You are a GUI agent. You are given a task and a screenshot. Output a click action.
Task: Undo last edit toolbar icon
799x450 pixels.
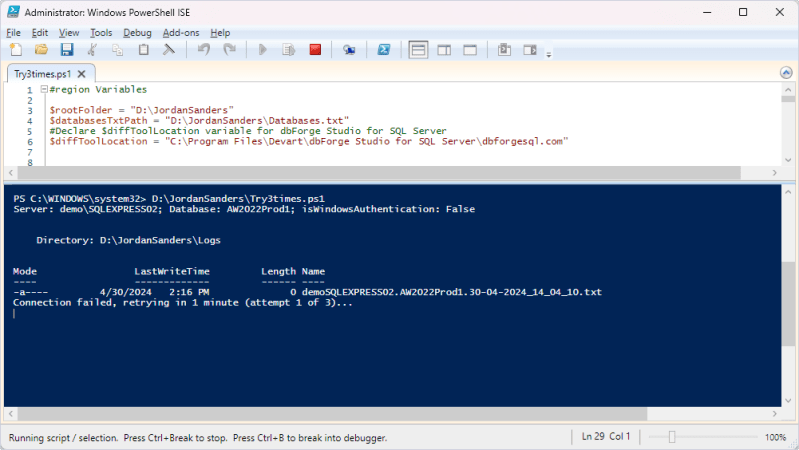pyautogui.click(x=204, y=49)
